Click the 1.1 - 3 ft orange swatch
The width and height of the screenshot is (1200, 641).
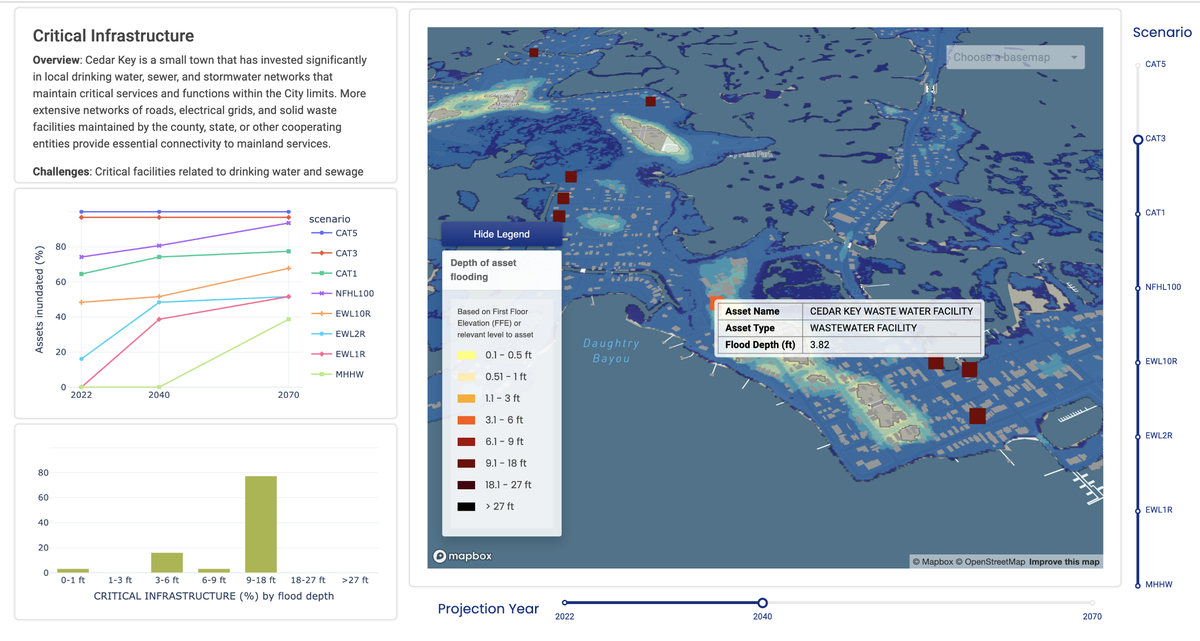click(x=465, y=398)
